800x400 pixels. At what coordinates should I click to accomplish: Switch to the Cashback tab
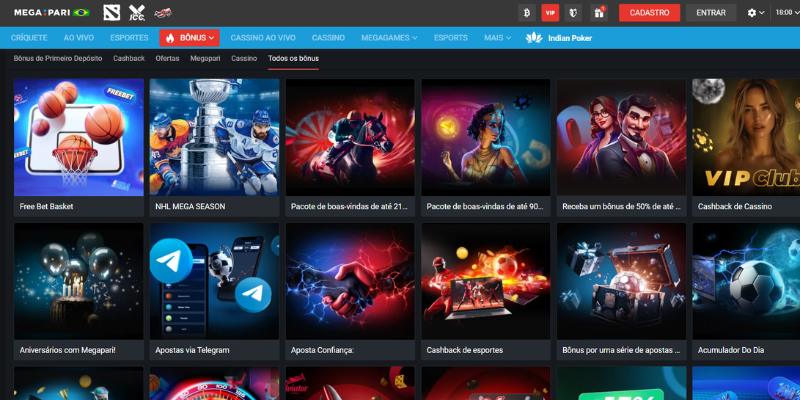[x=128, y=59]
